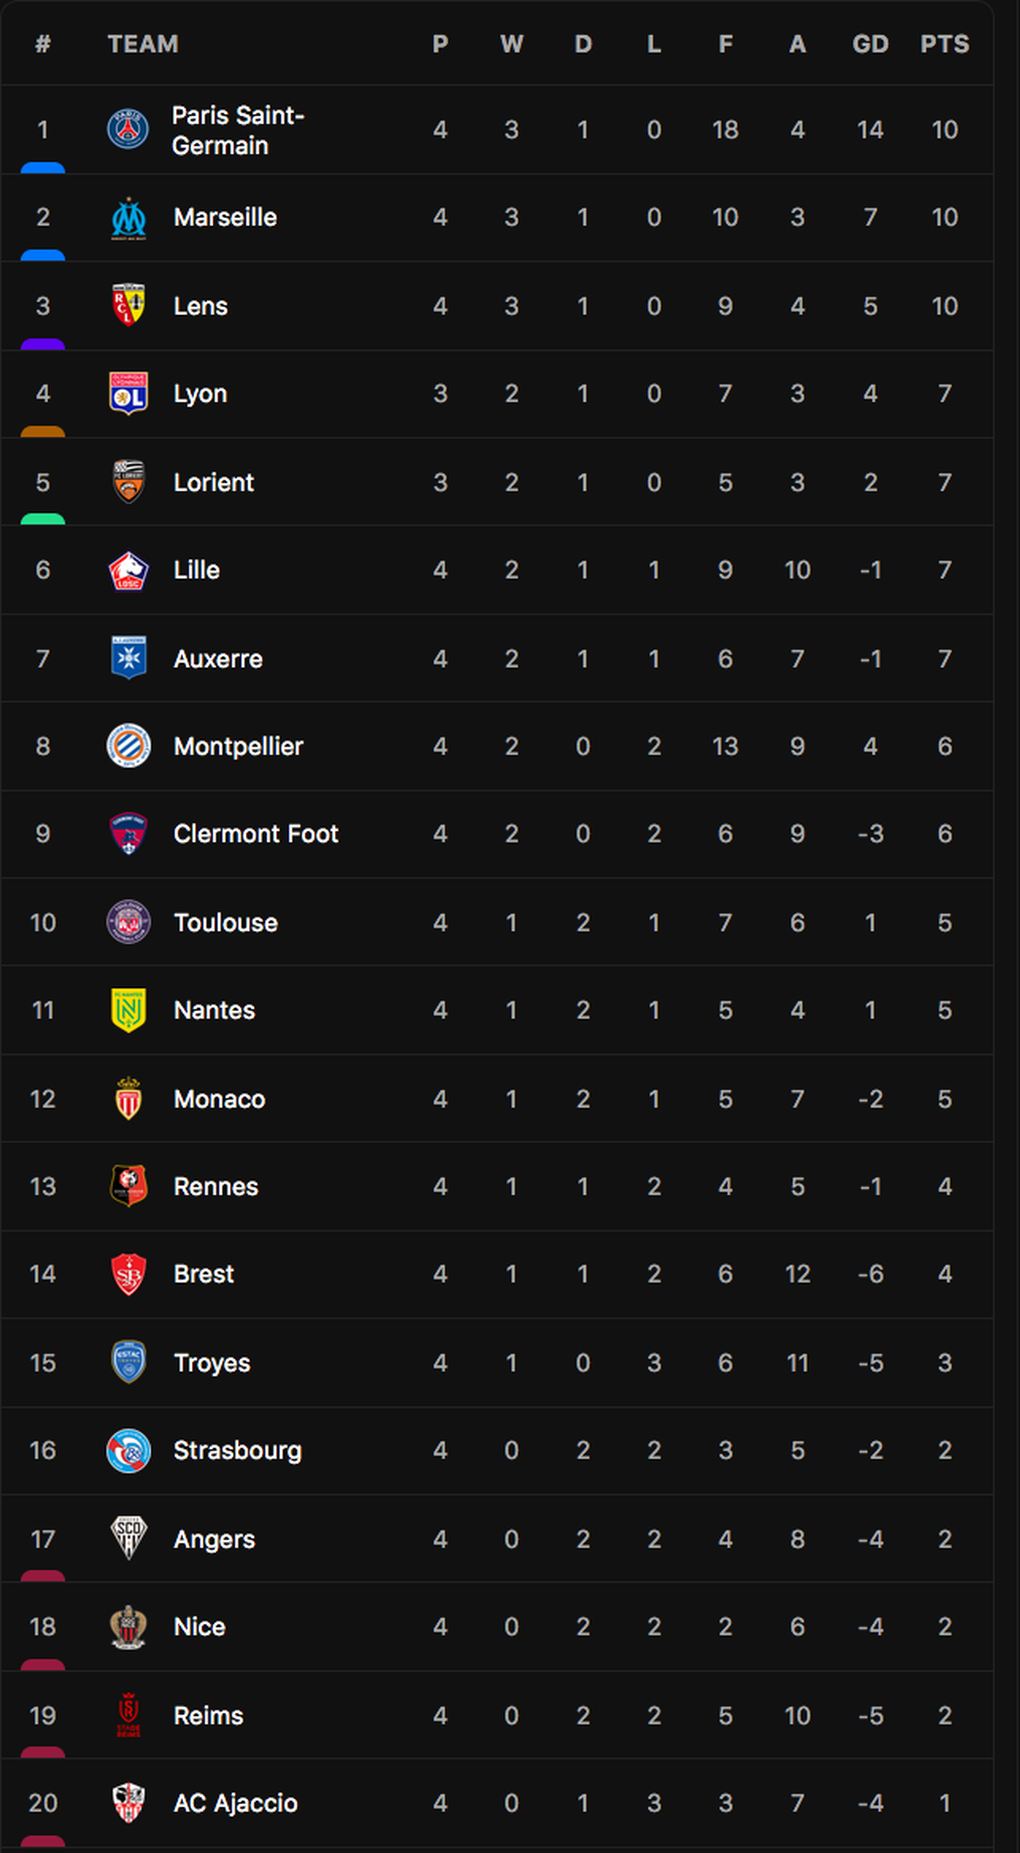Click the blue qualification marker under rank 1
This screenshot has width=1020, height=1853.
[43, 168]
